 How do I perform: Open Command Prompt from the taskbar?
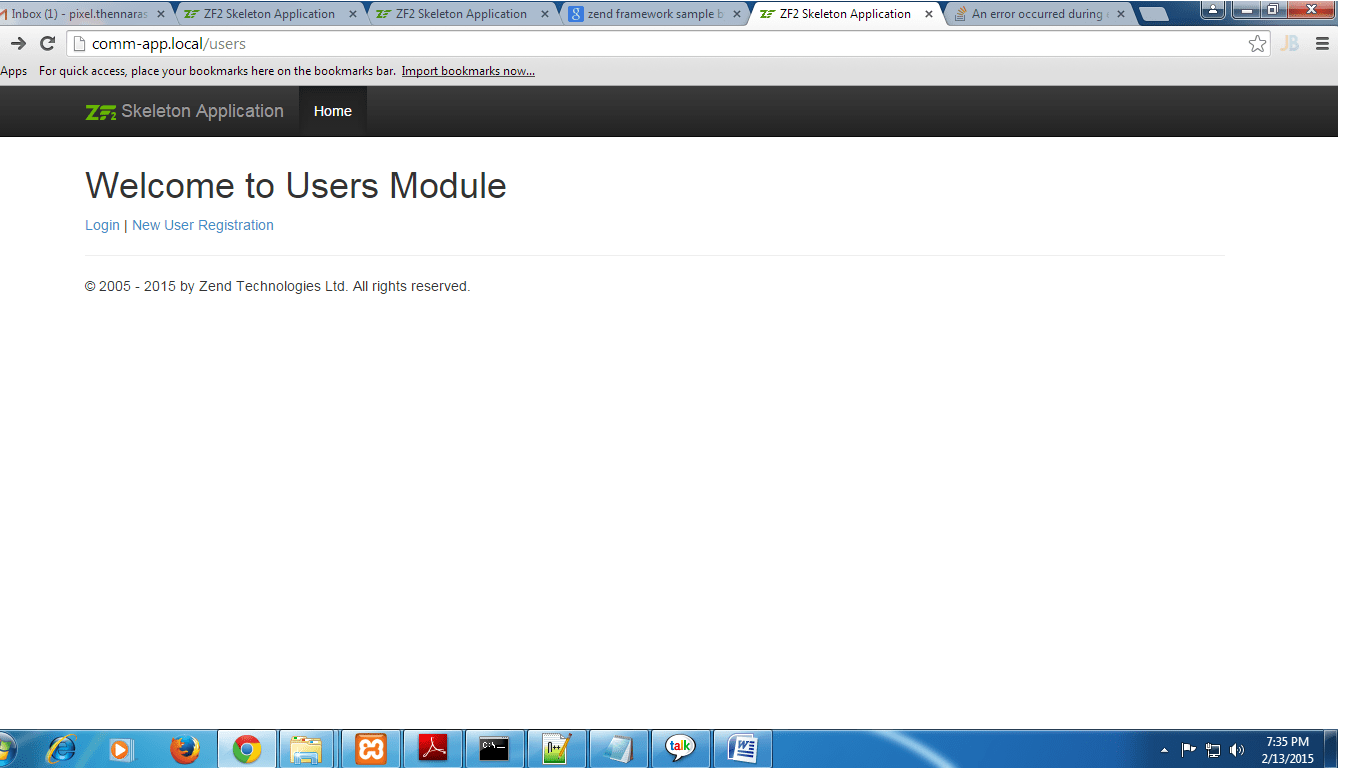(x=494, y=748)
